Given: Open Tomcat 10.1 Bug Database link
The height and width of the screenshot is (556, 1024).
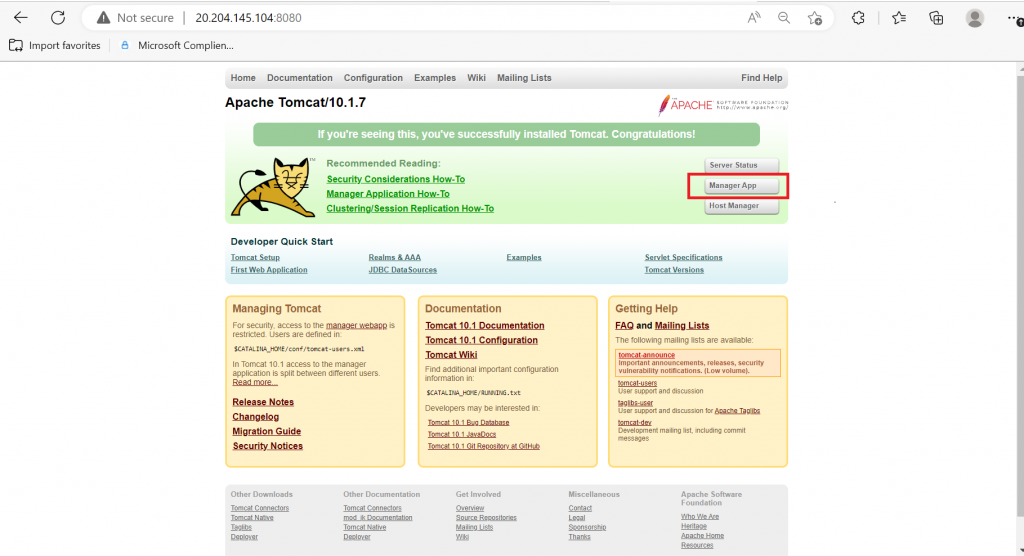Looking at the screenshot, I should click(468, 423).
